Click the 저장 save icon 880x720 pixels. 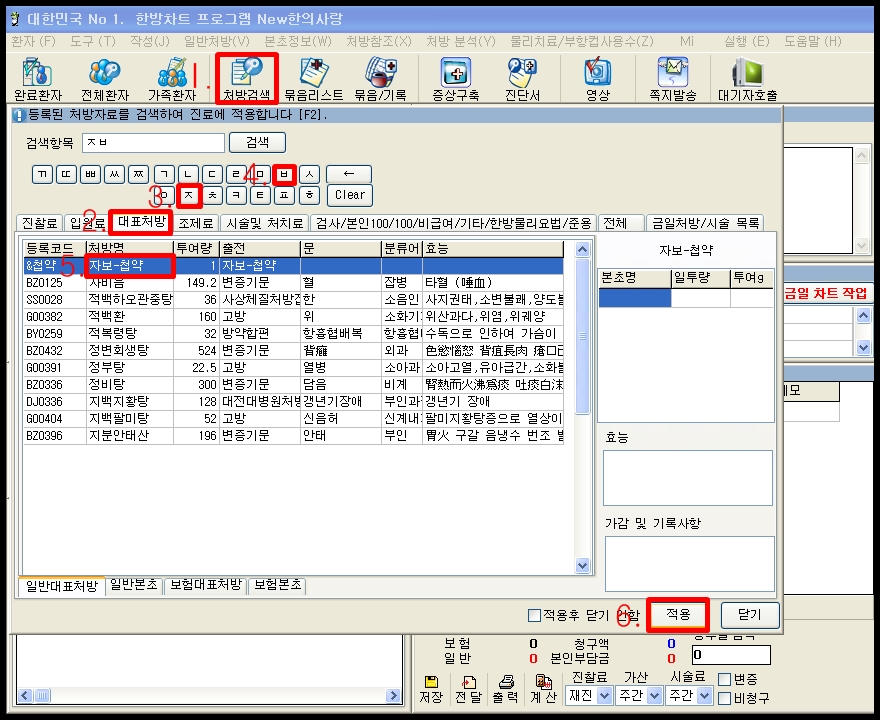pyautogui.click(x=431, y=688)
